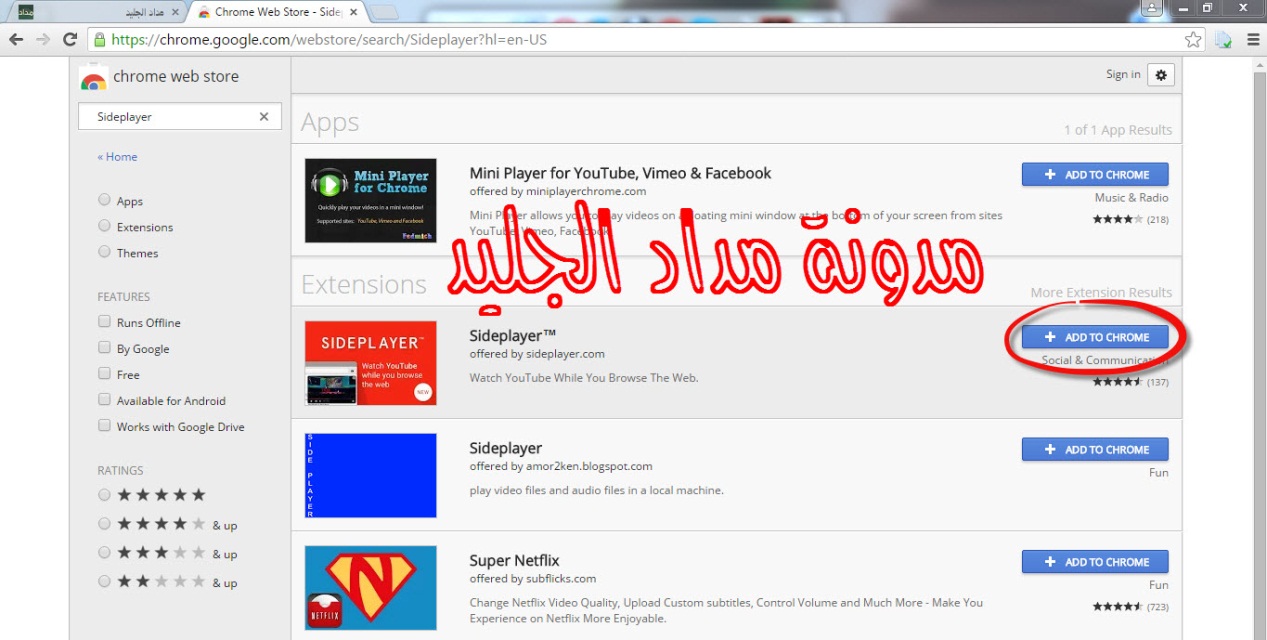
Task: Click the Sideplayer™ star rating (137)
Action: click(1130, 381)
